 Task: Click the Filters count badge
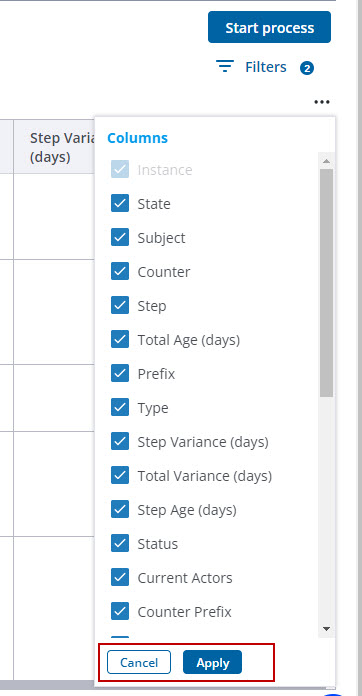[x=307, y=68]
